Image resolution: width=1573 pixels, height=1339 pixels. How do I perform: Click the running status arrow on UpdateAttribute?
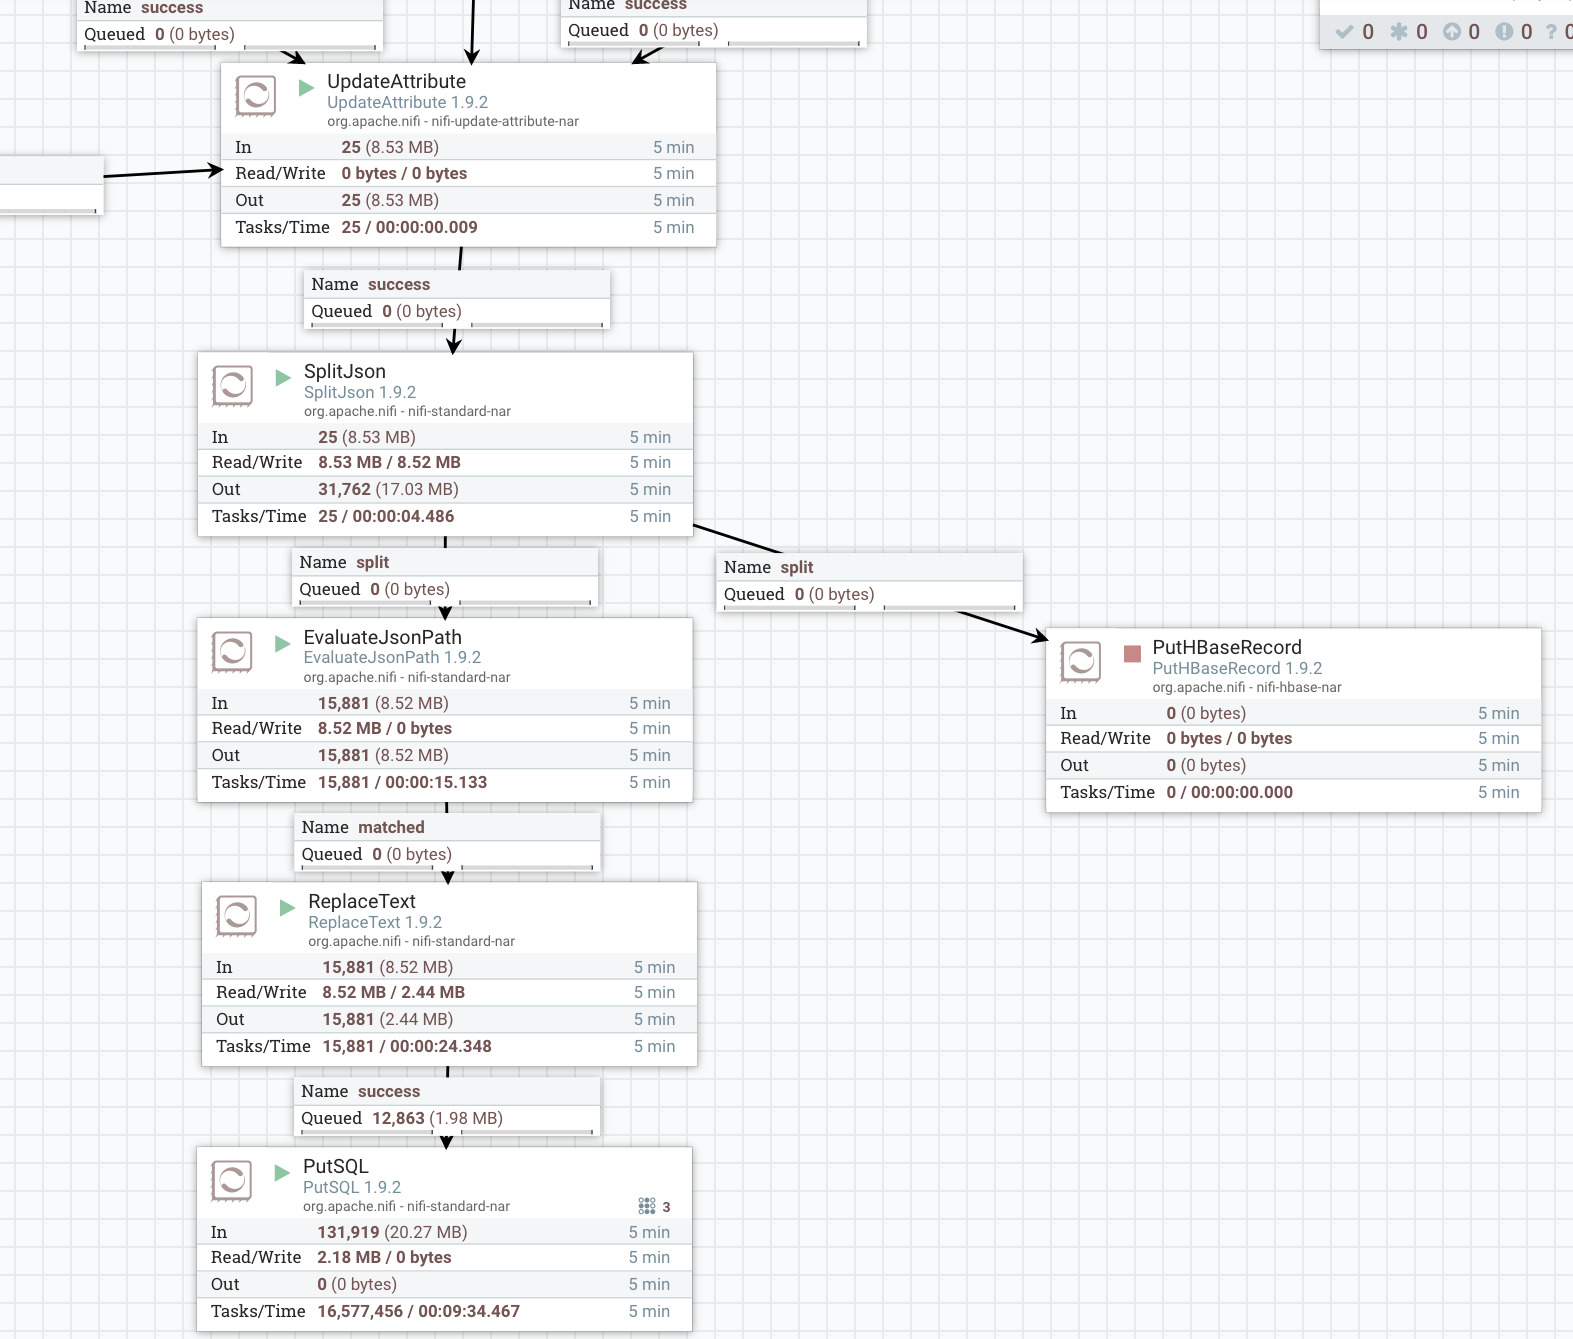coord(307,88)
